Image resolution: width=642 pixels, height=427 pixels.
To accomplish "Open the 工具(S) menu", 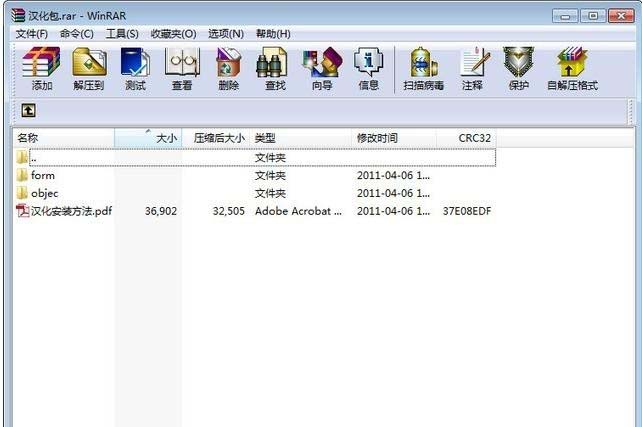I will 122,34.
